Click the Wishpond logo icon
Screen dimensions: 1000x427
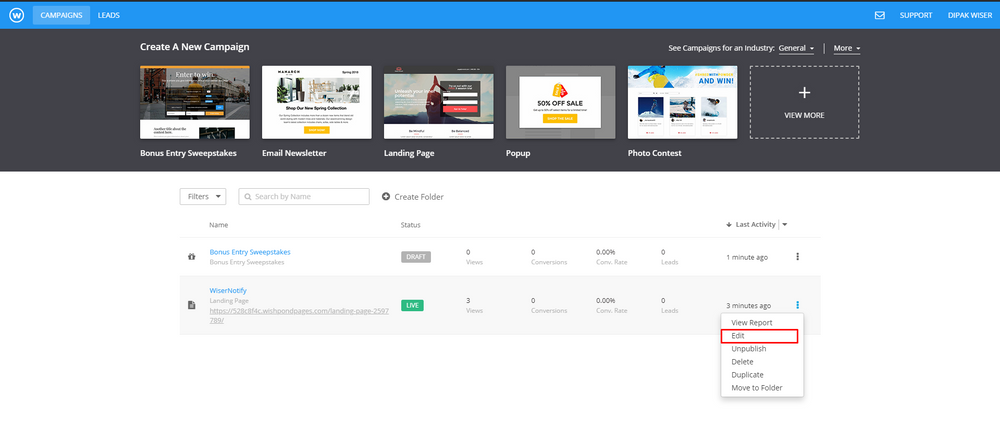15,15
